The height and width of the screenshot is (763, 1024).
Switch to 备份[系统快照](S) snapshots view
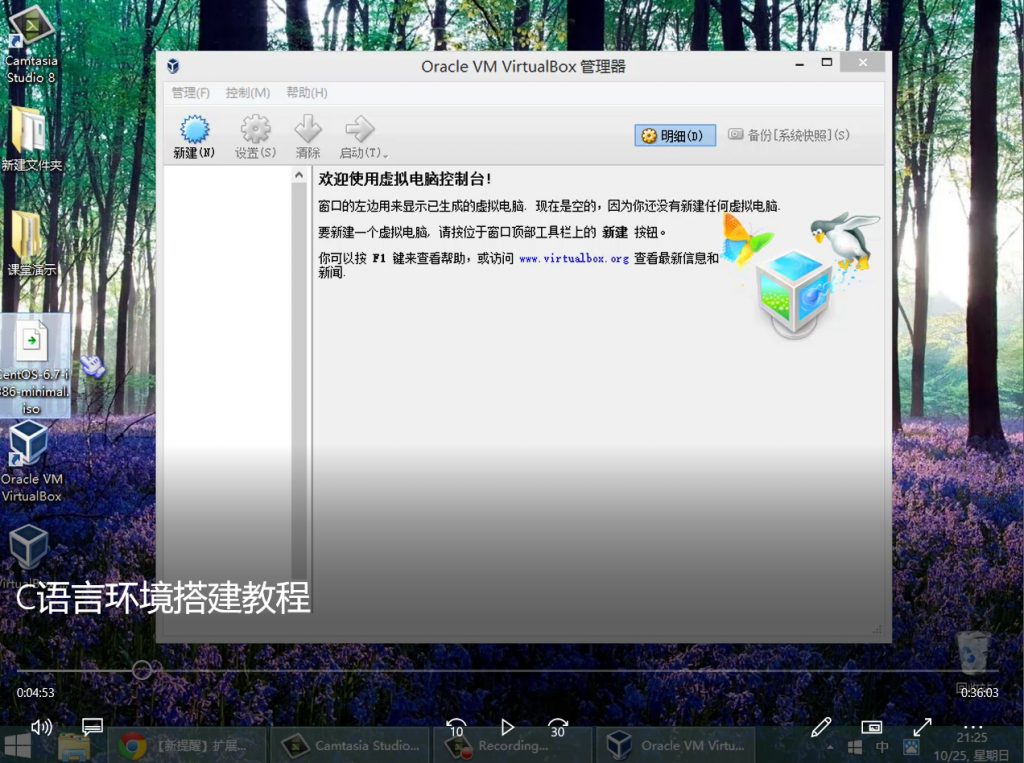click(x=789, y=135)
